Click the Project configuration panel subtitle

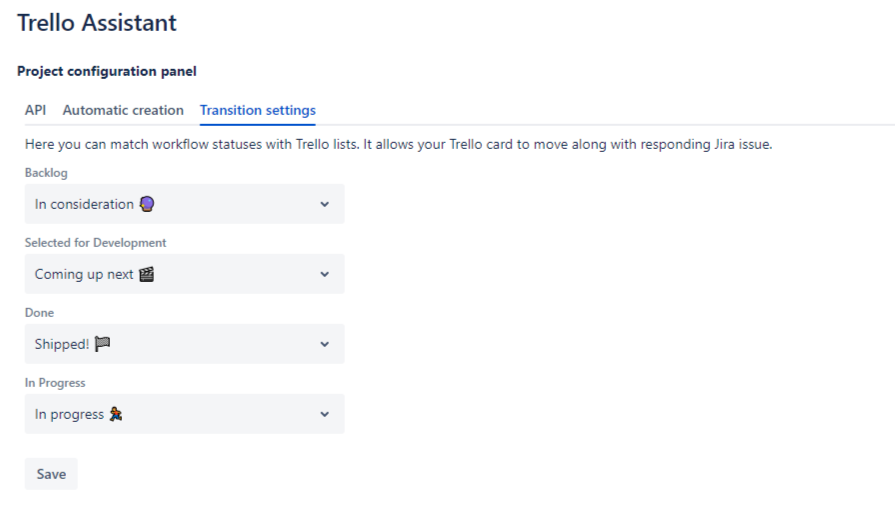coord(107,71)
